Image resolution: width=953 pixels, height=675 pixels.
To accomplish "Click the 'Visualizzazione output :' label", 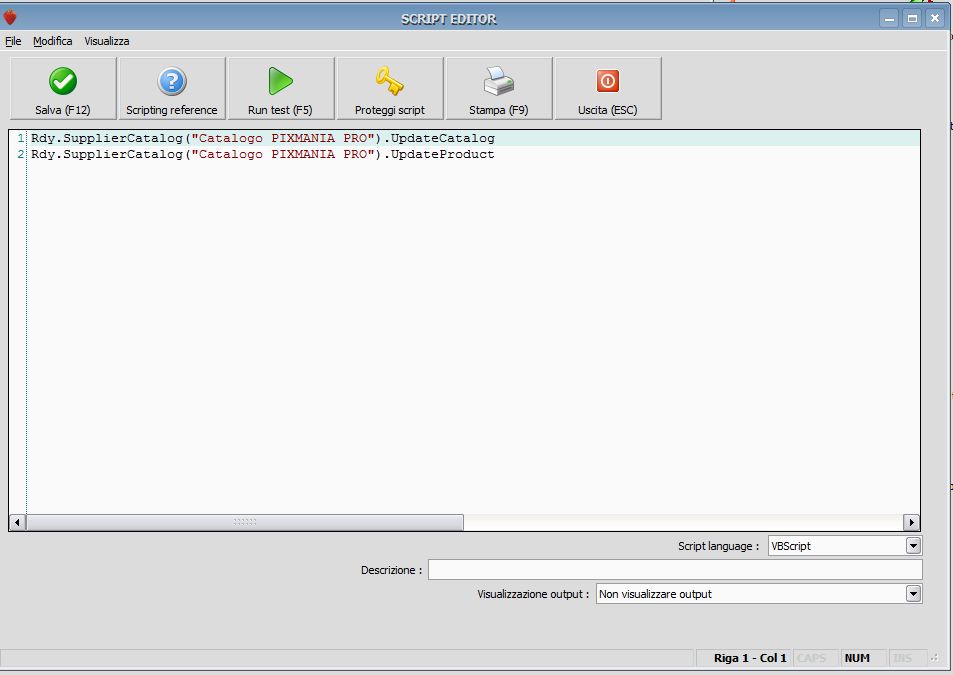I will click(x=533, y=594).
